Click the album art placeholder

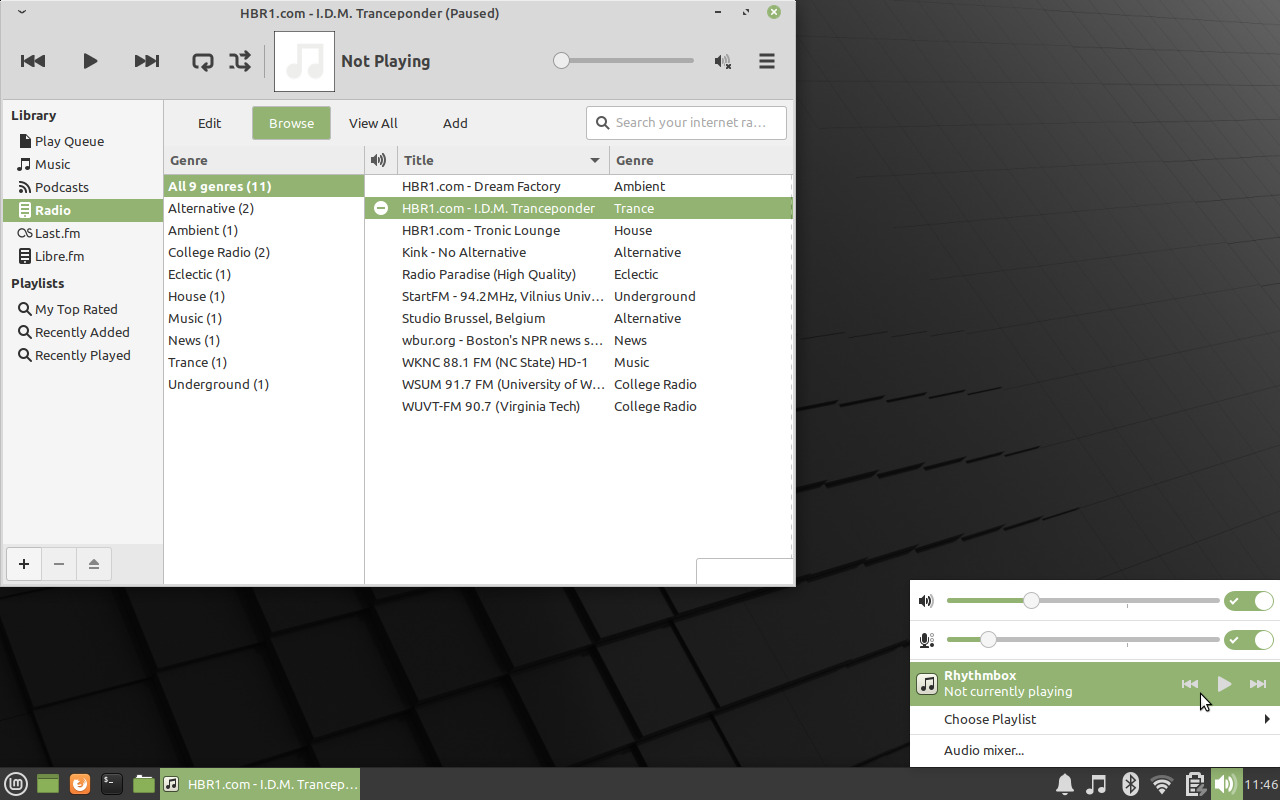coord(305,61)
